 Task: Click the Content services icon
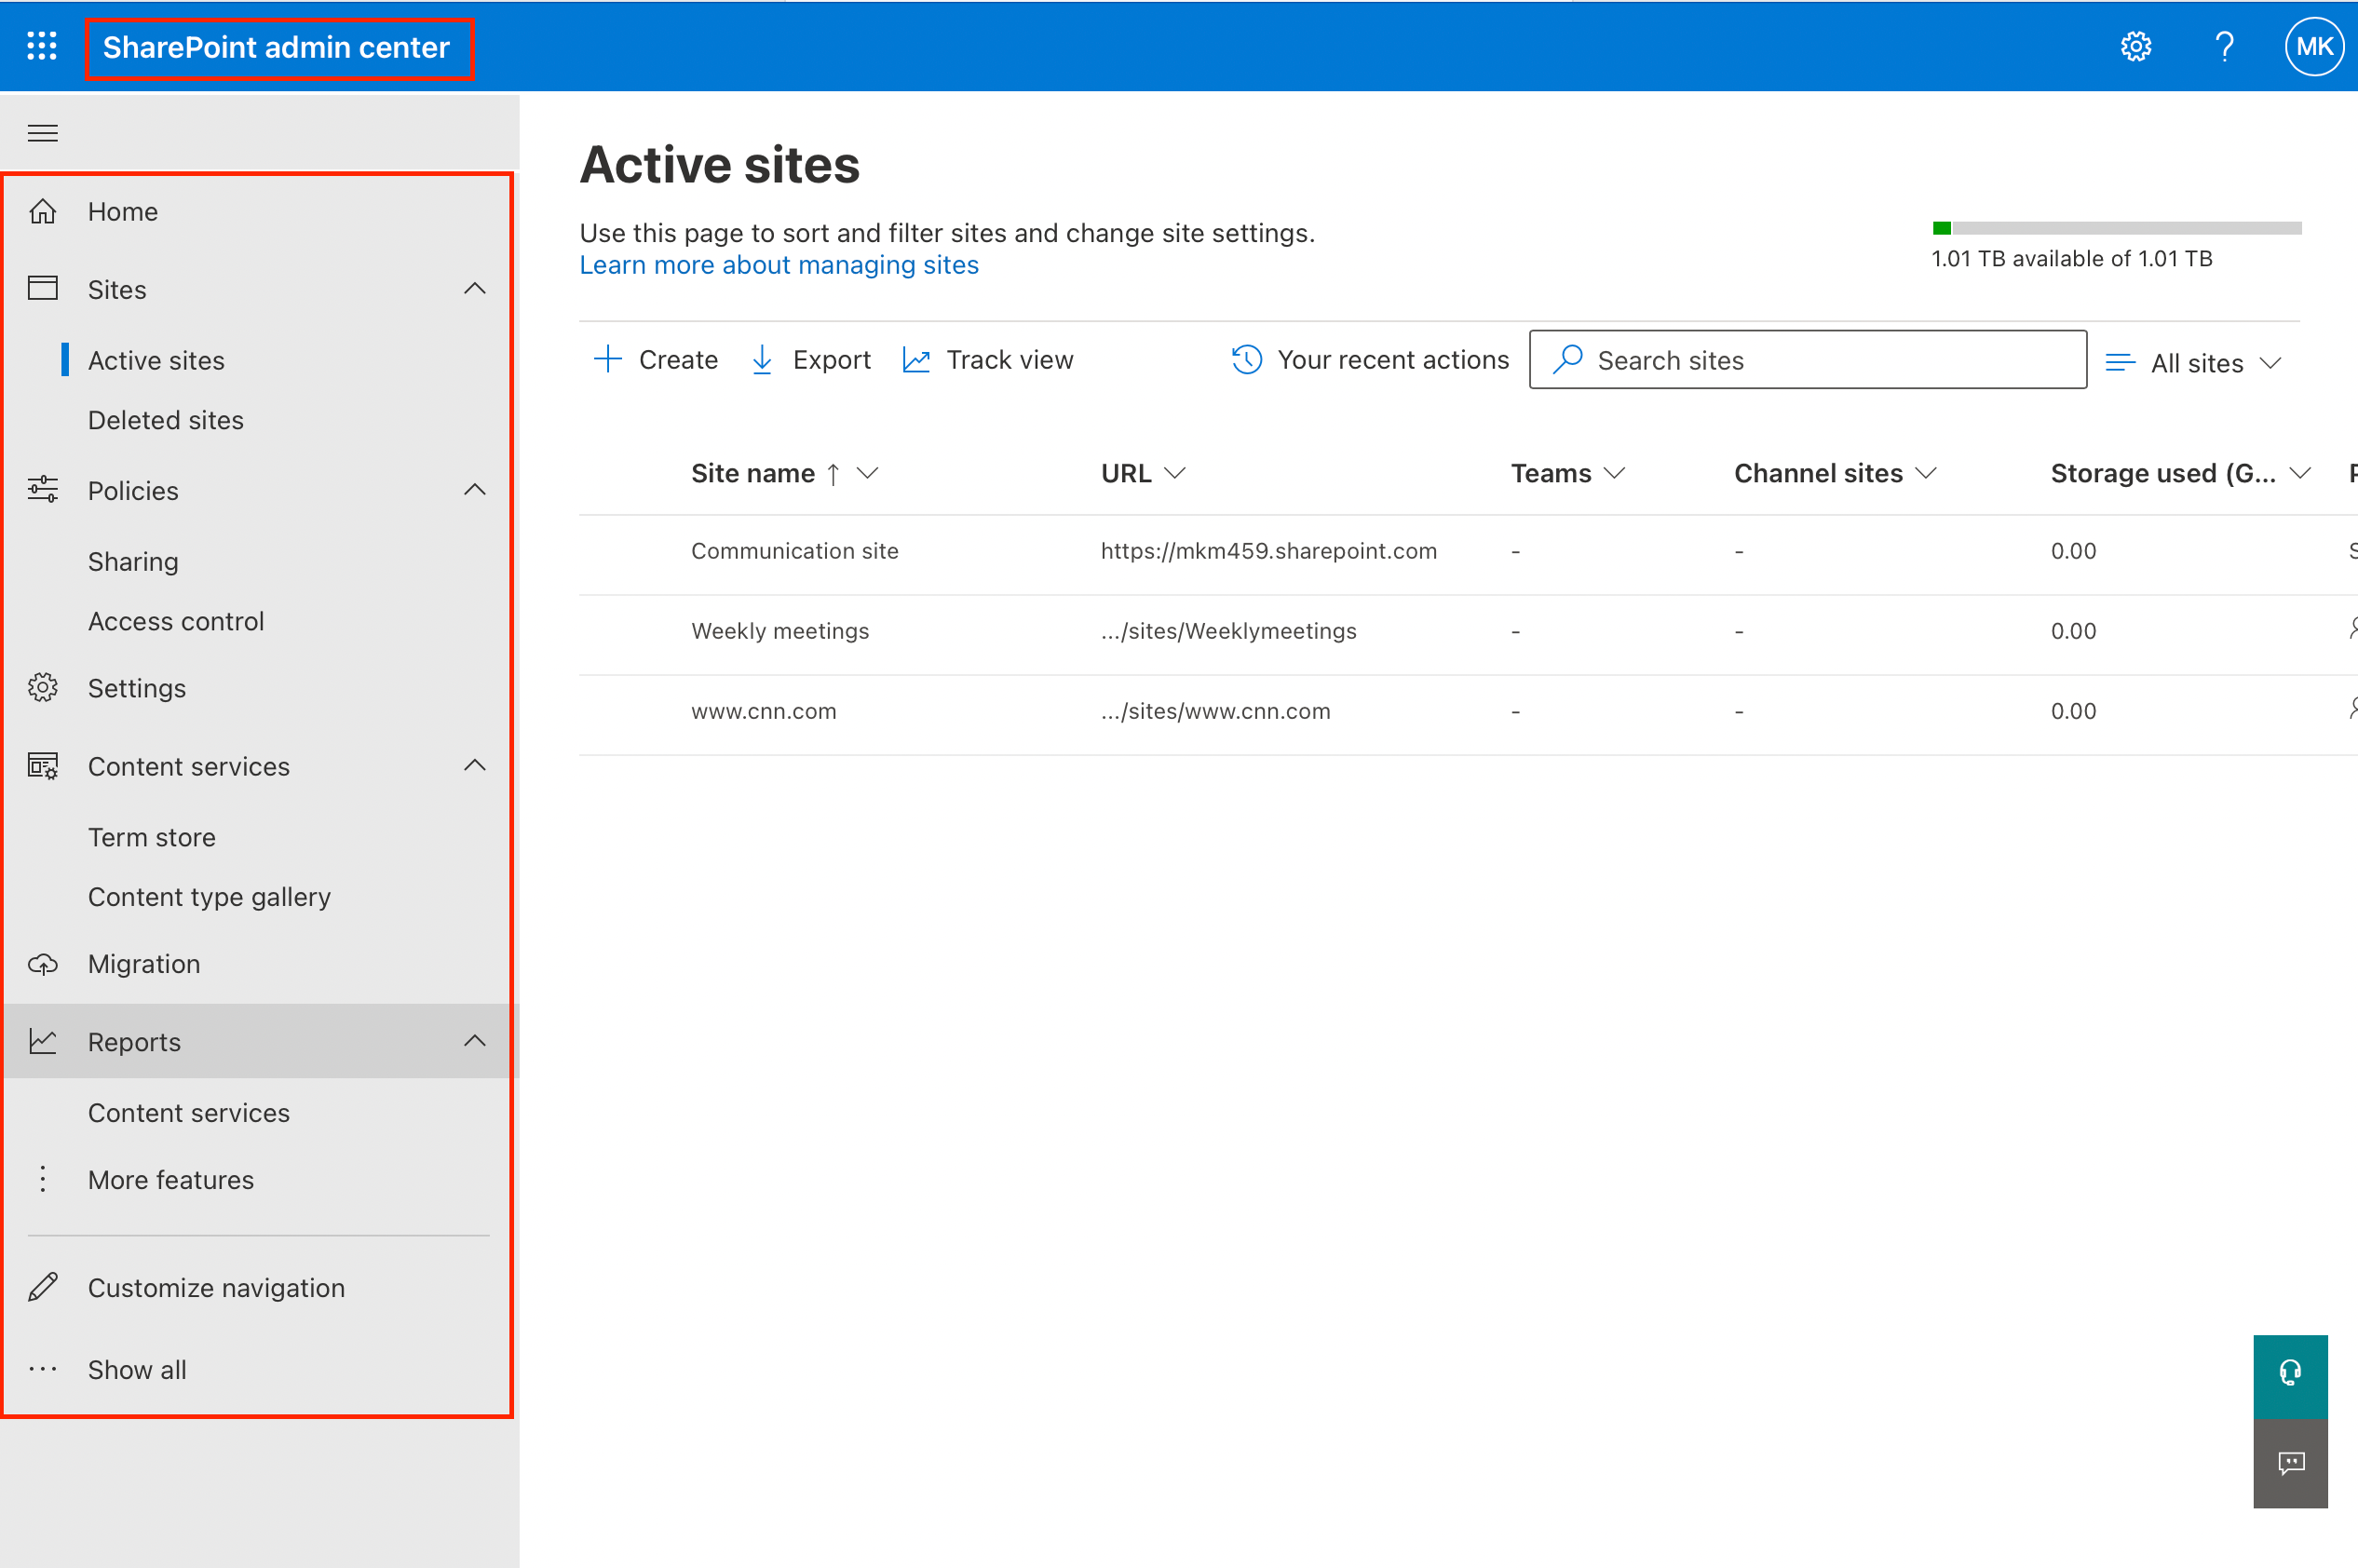click(x=42, y=766)
